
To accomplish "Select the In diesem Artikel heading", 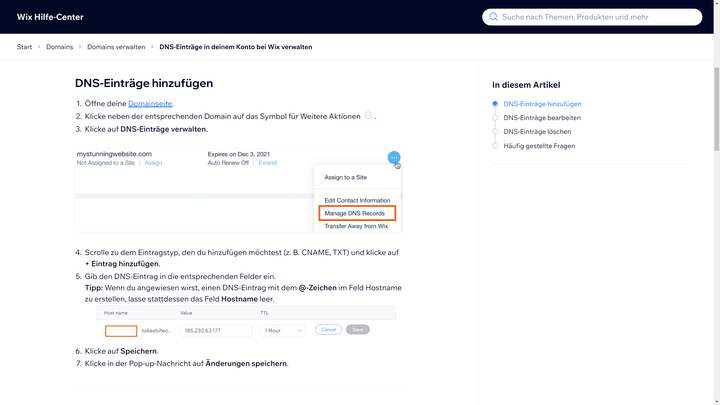I will click(526, 85).
